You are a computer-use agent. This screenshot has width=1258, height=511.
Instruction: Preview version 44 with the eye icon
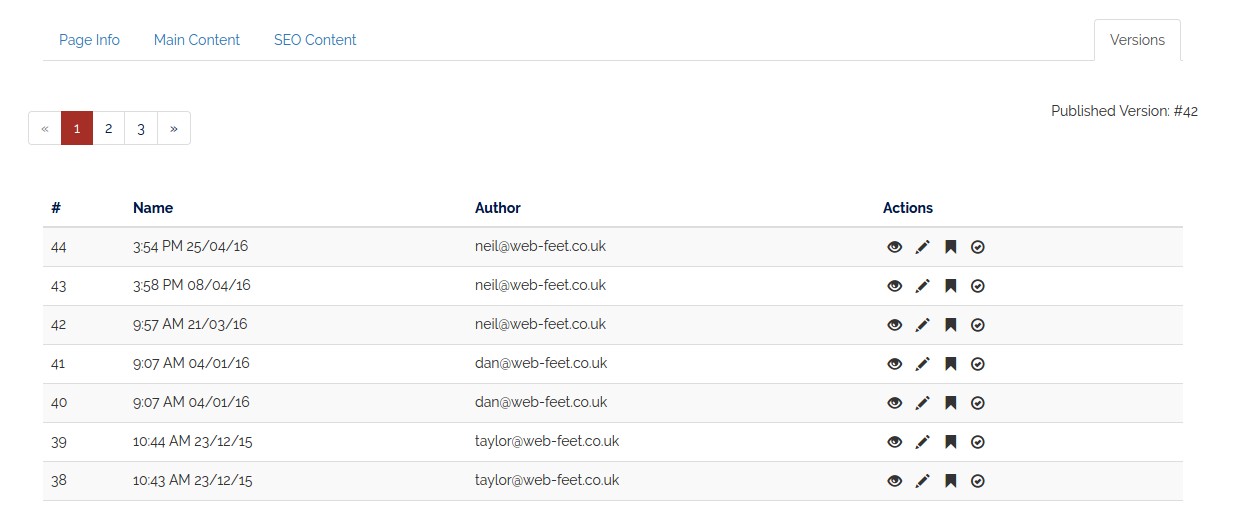895,247
